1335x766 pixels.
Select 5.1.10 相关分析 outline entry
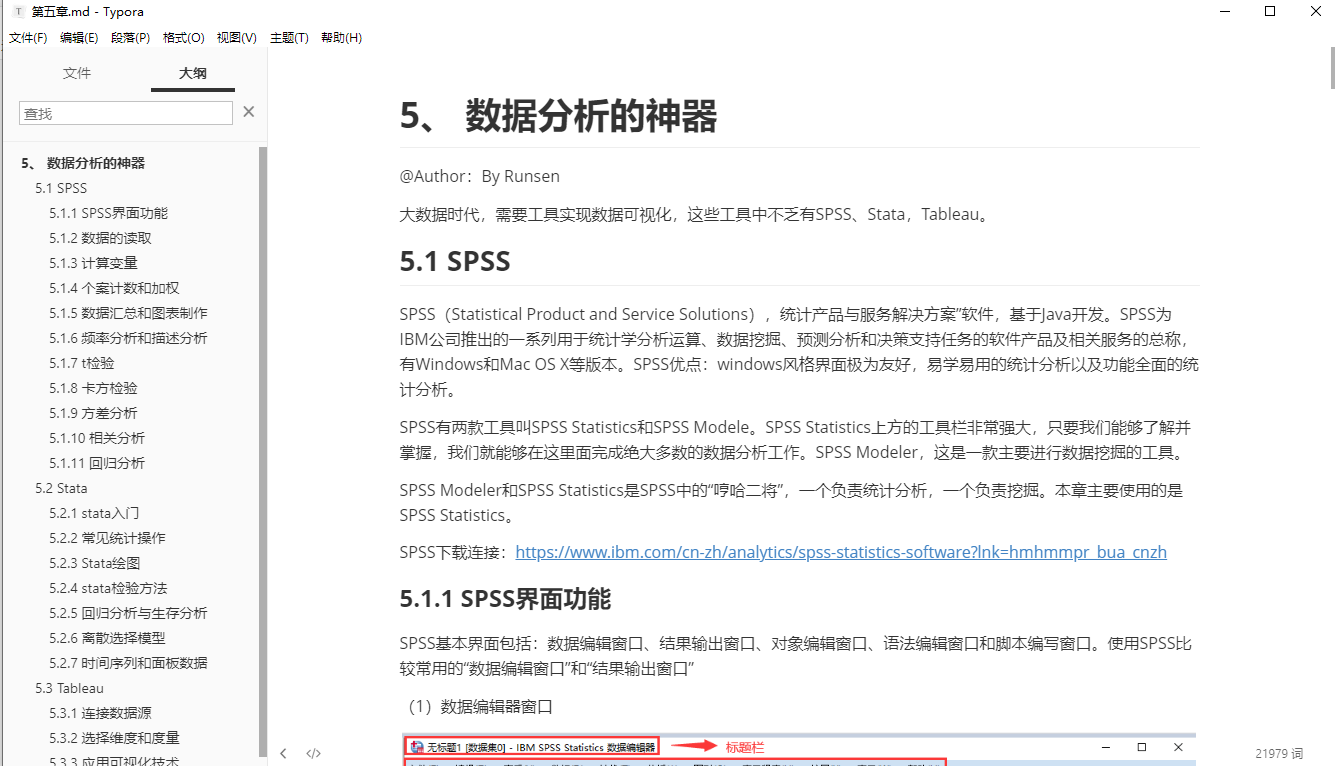pos(97,438)
